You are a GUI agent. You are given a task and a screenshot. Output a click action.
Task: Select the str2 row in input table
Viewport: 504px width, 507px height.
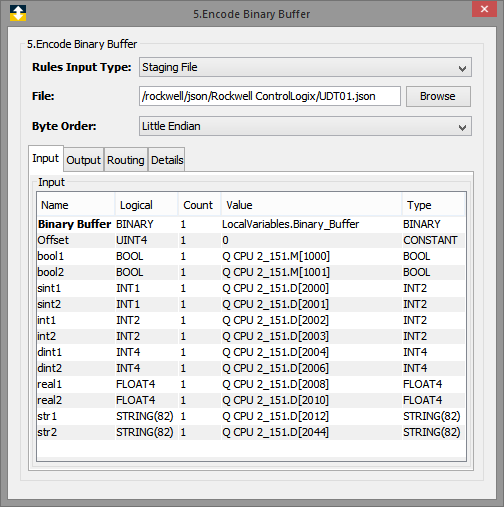tap(251, 432)
